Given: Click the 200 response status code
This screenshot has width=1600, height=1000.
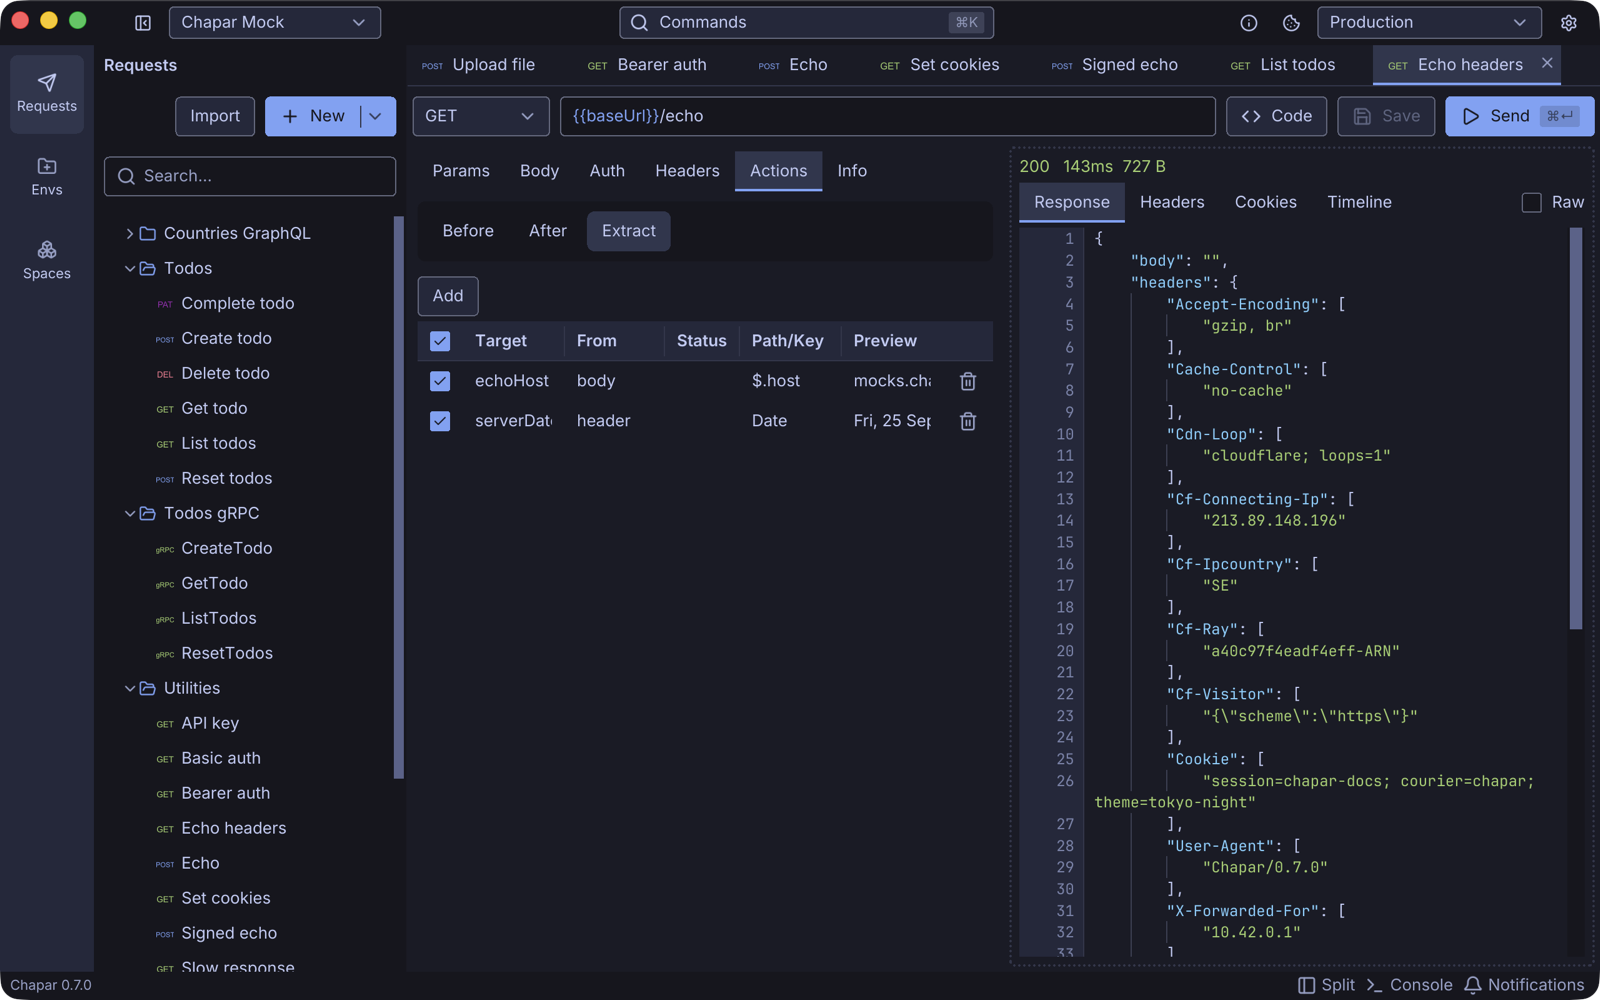Looking at the screenshot, I should click(1035, 166).
